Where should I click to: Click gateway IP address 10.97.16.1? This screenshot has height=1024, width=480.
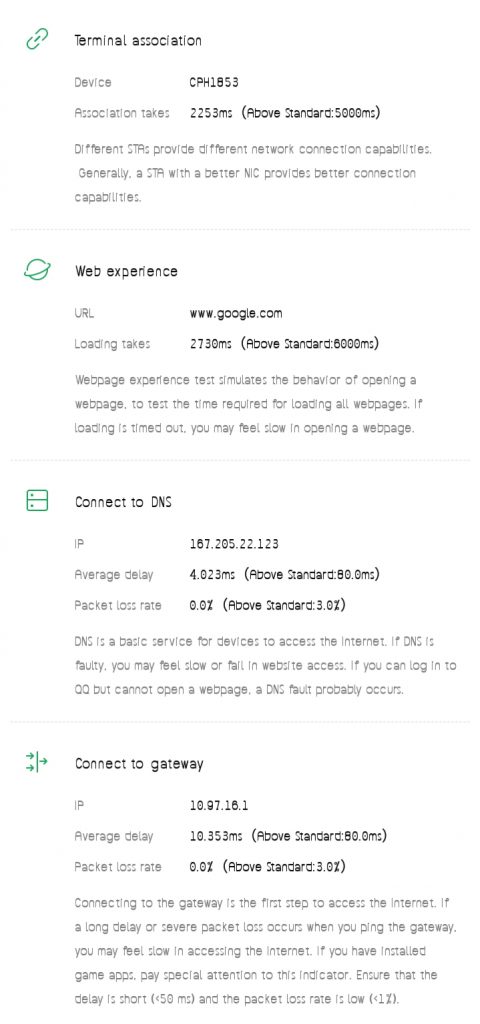[x=219, y=805]
